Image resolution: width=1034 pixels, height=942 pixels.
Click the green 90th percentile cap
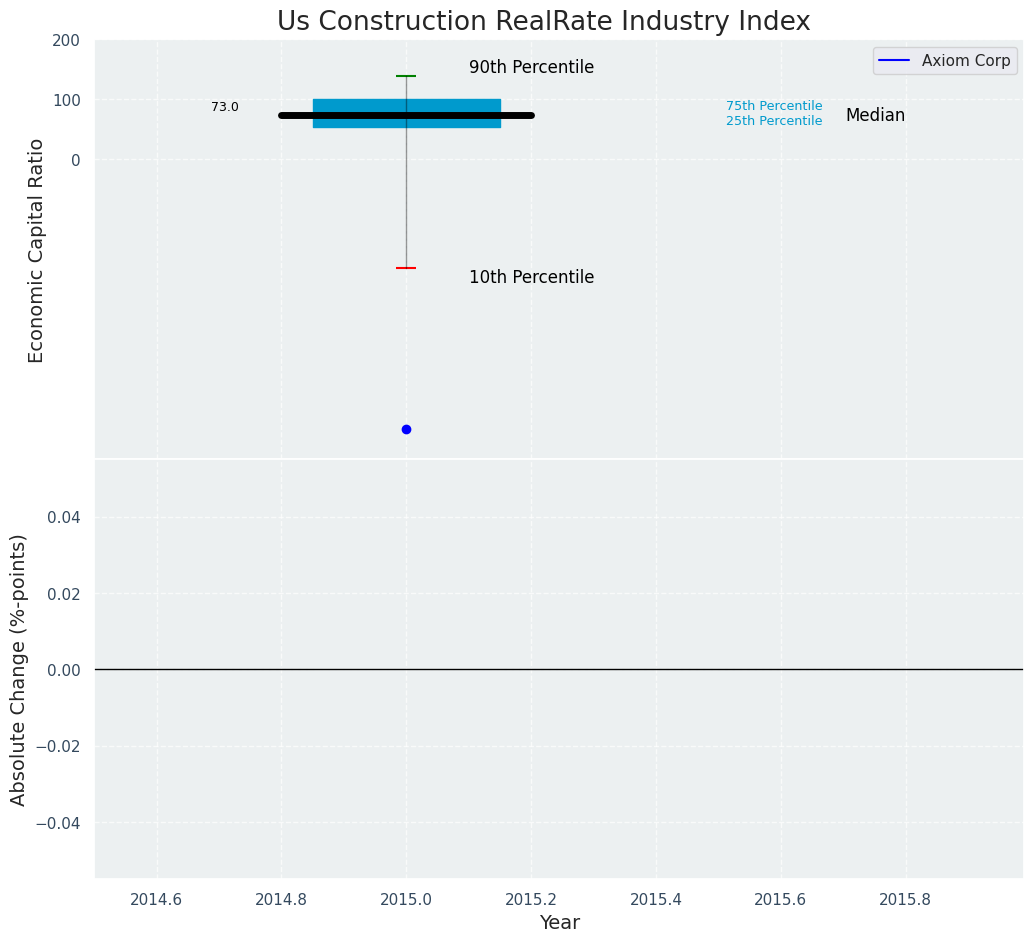point(406,76)
